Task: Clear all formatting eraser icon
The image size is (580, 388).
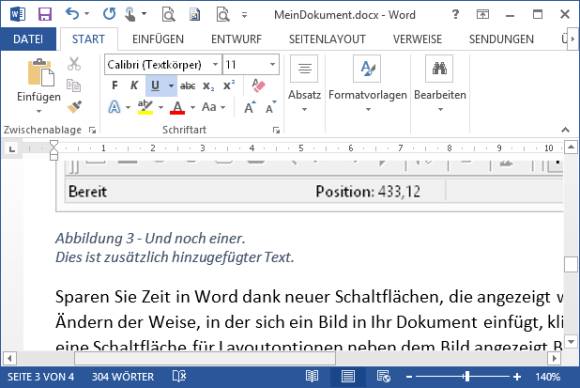Action: [258, 85]
